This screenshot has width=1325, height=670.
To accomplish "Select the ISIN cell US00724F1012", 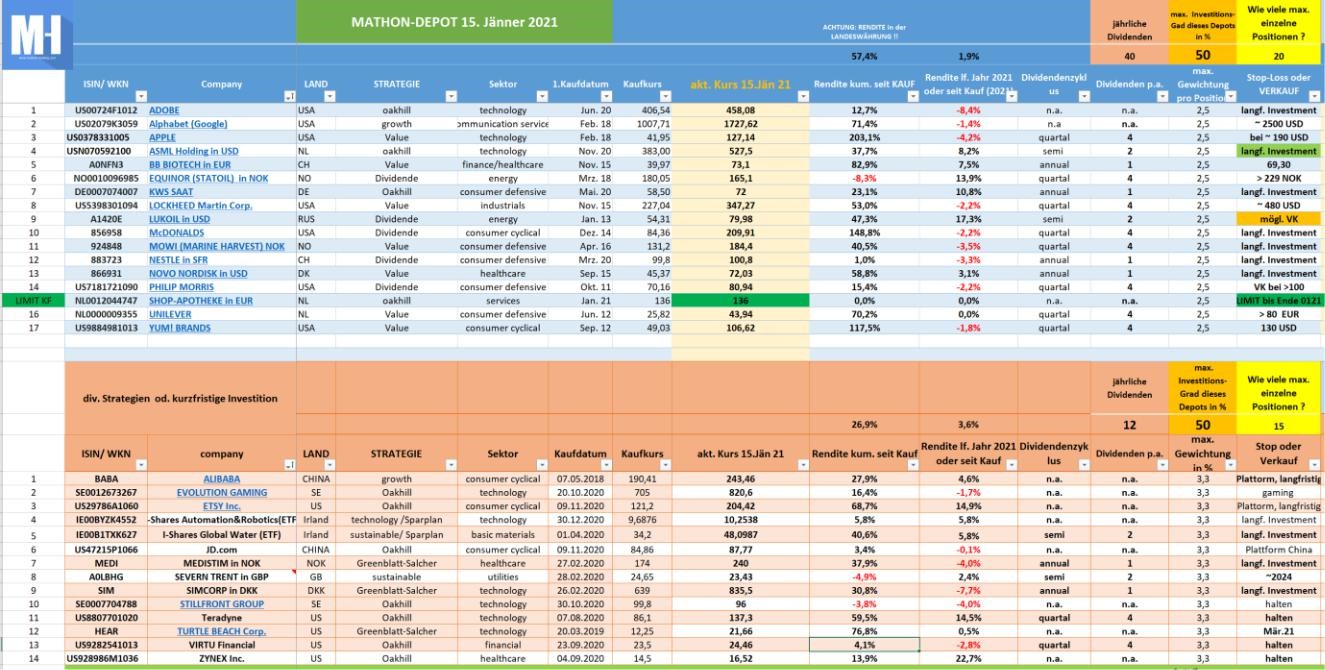I will pyautogui.click(x=106, y=110).
